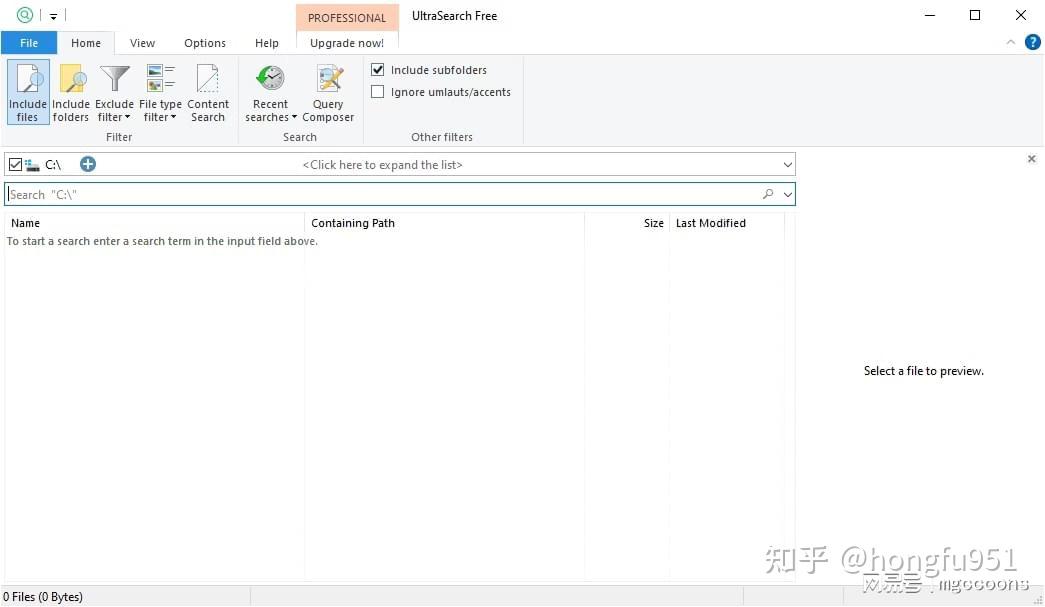The image size is (1045, 607).
Task: Focus the Search "C:\" input field
Action: 382,195
